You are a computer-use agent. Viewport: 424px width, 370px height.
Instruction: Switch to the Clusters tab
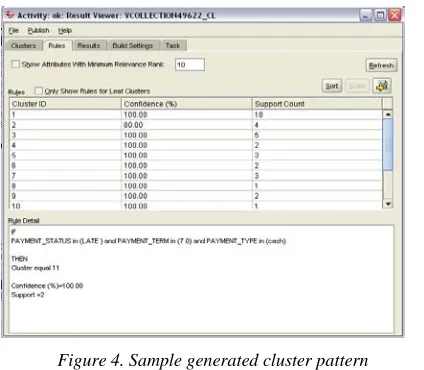(x=23, y=46)
